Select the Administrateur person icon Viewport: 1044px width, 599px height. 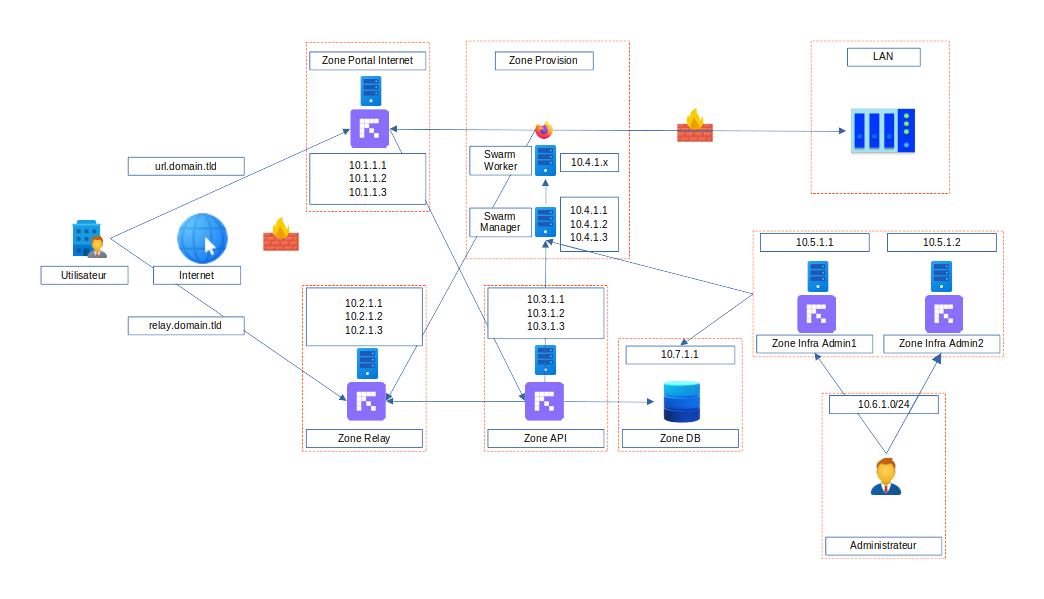884,477
